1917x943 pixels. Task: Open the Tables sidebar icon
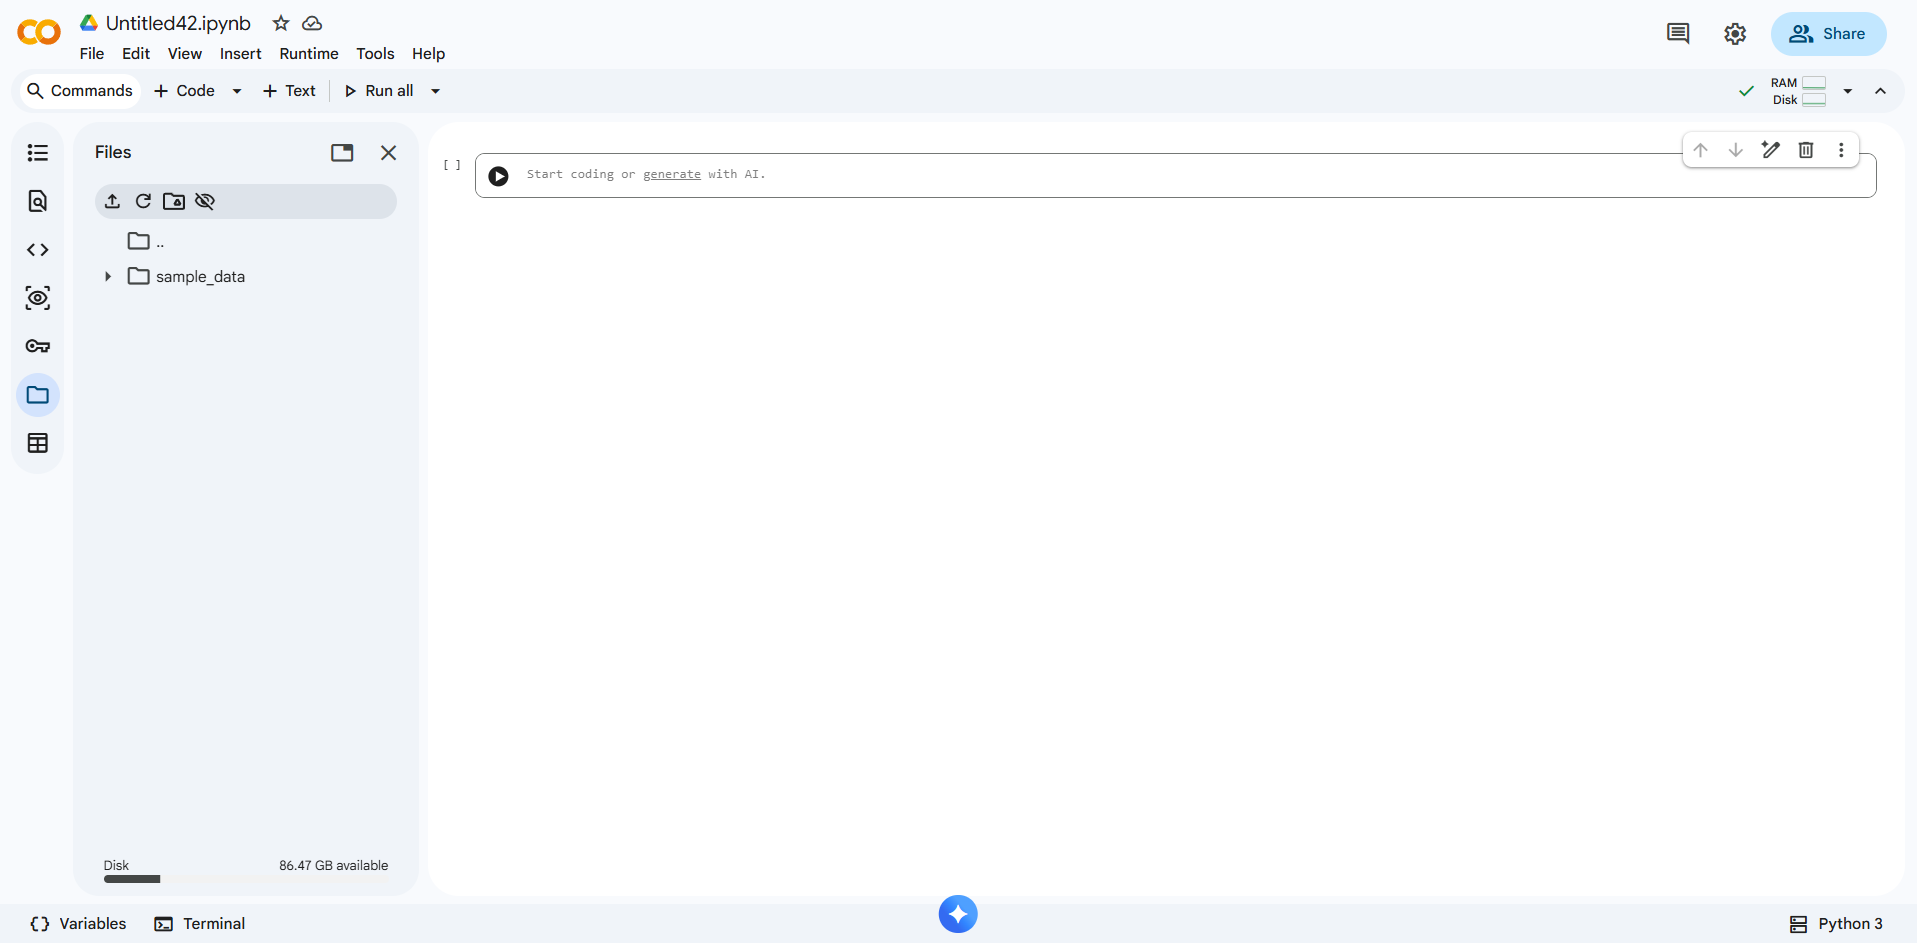[38, 443]
